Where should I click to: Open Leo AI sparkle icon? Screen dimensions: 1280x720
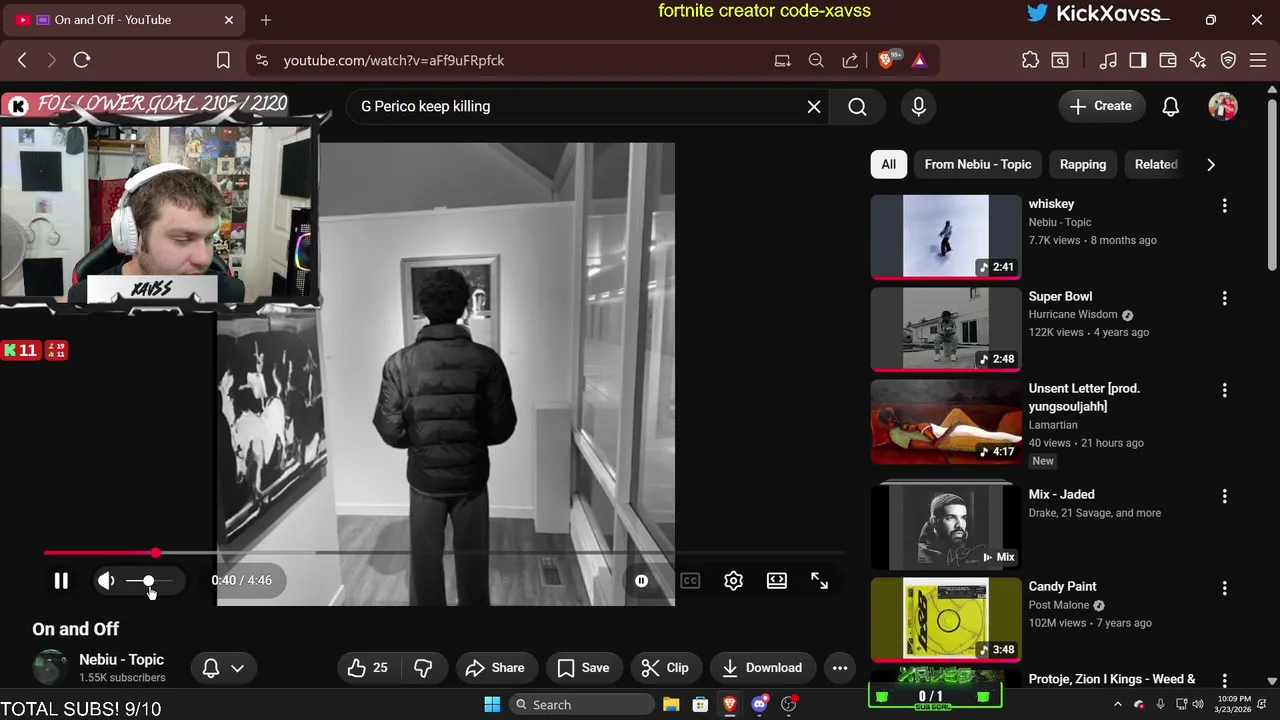1198,60
